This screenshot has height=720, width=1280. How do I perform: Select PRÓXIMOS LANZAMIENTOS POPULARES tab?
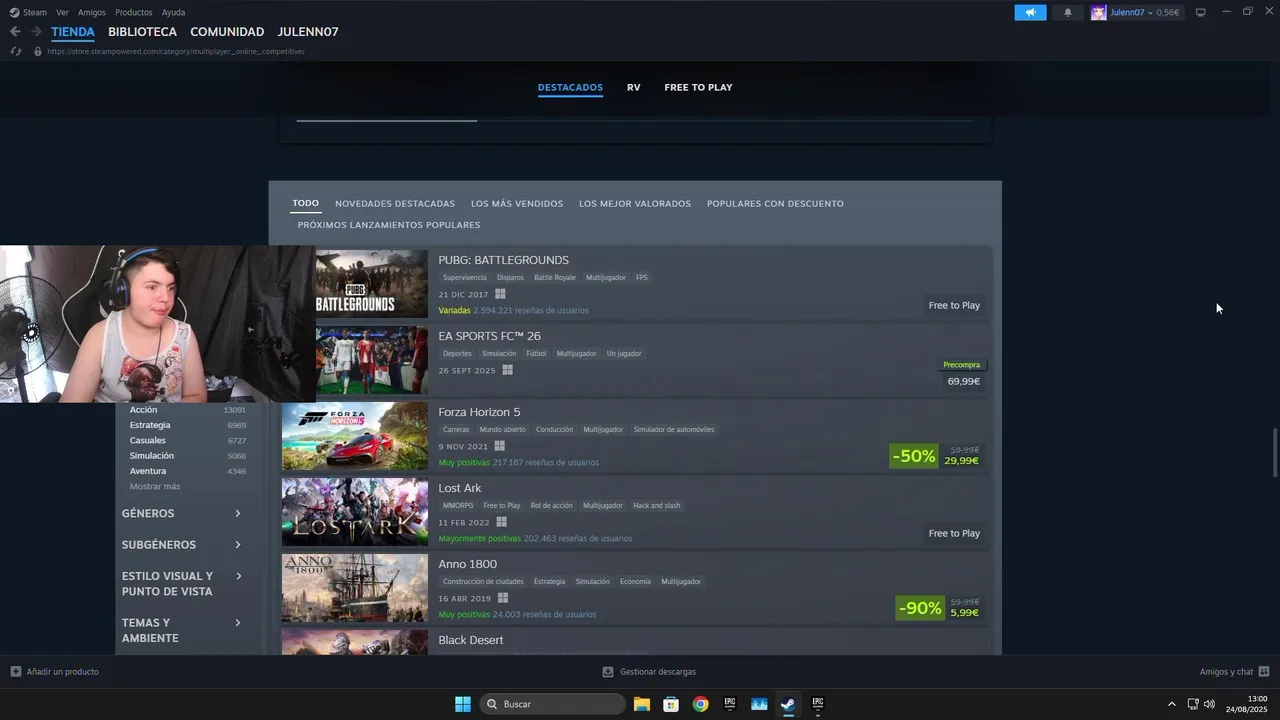[389, 225]
